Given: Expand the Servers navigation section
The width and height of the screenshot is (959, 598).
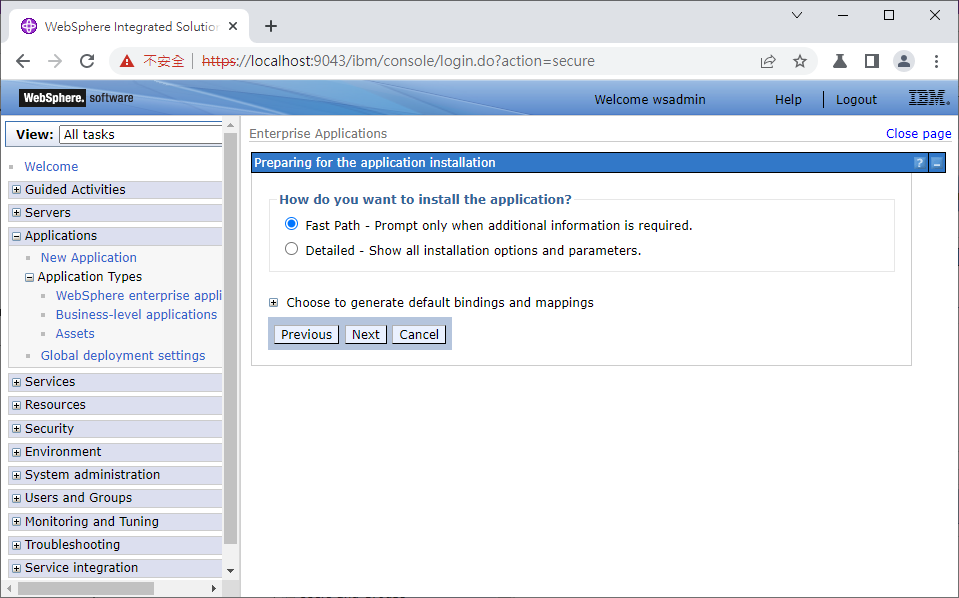Looking at the screenshot, I should tap(17, 213).
